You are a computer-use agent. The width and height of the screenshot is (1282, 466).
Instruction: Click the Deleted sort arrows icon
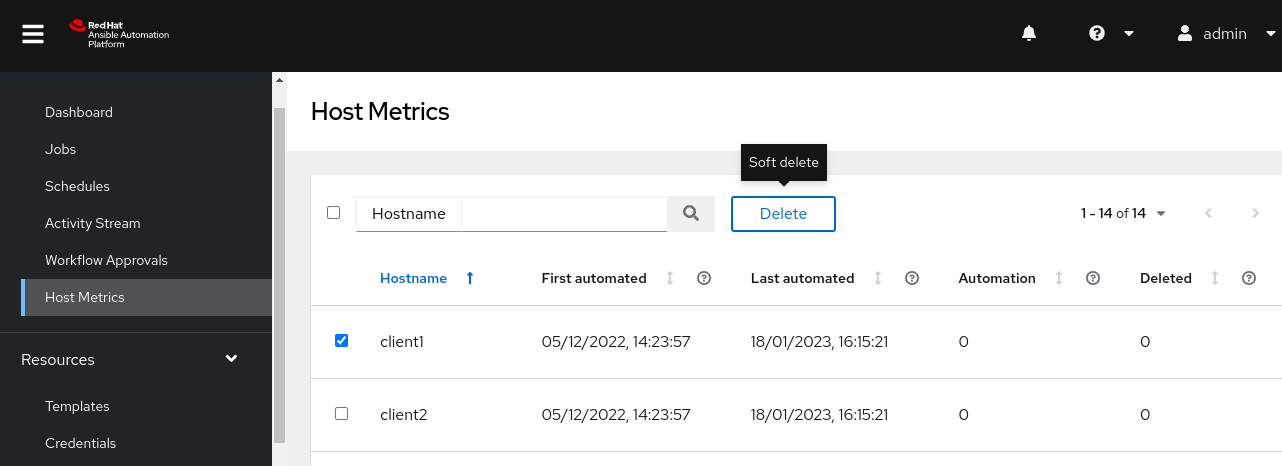tap(1215, 278)
